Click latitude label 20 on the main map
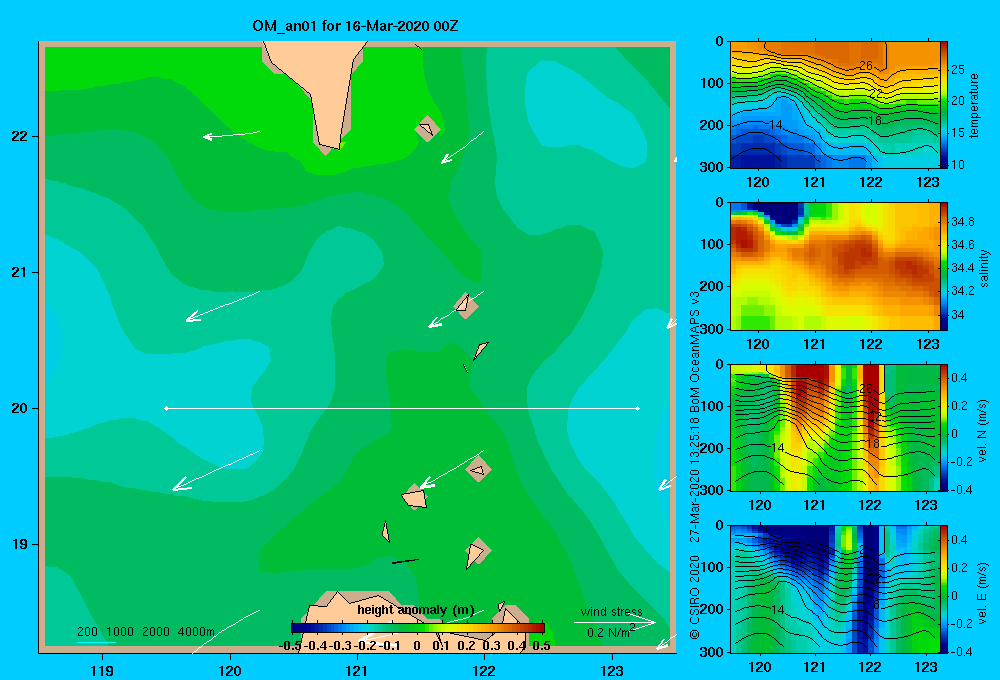The width and height of the screenshot is (1000, 680). click(x=20, y=408)
